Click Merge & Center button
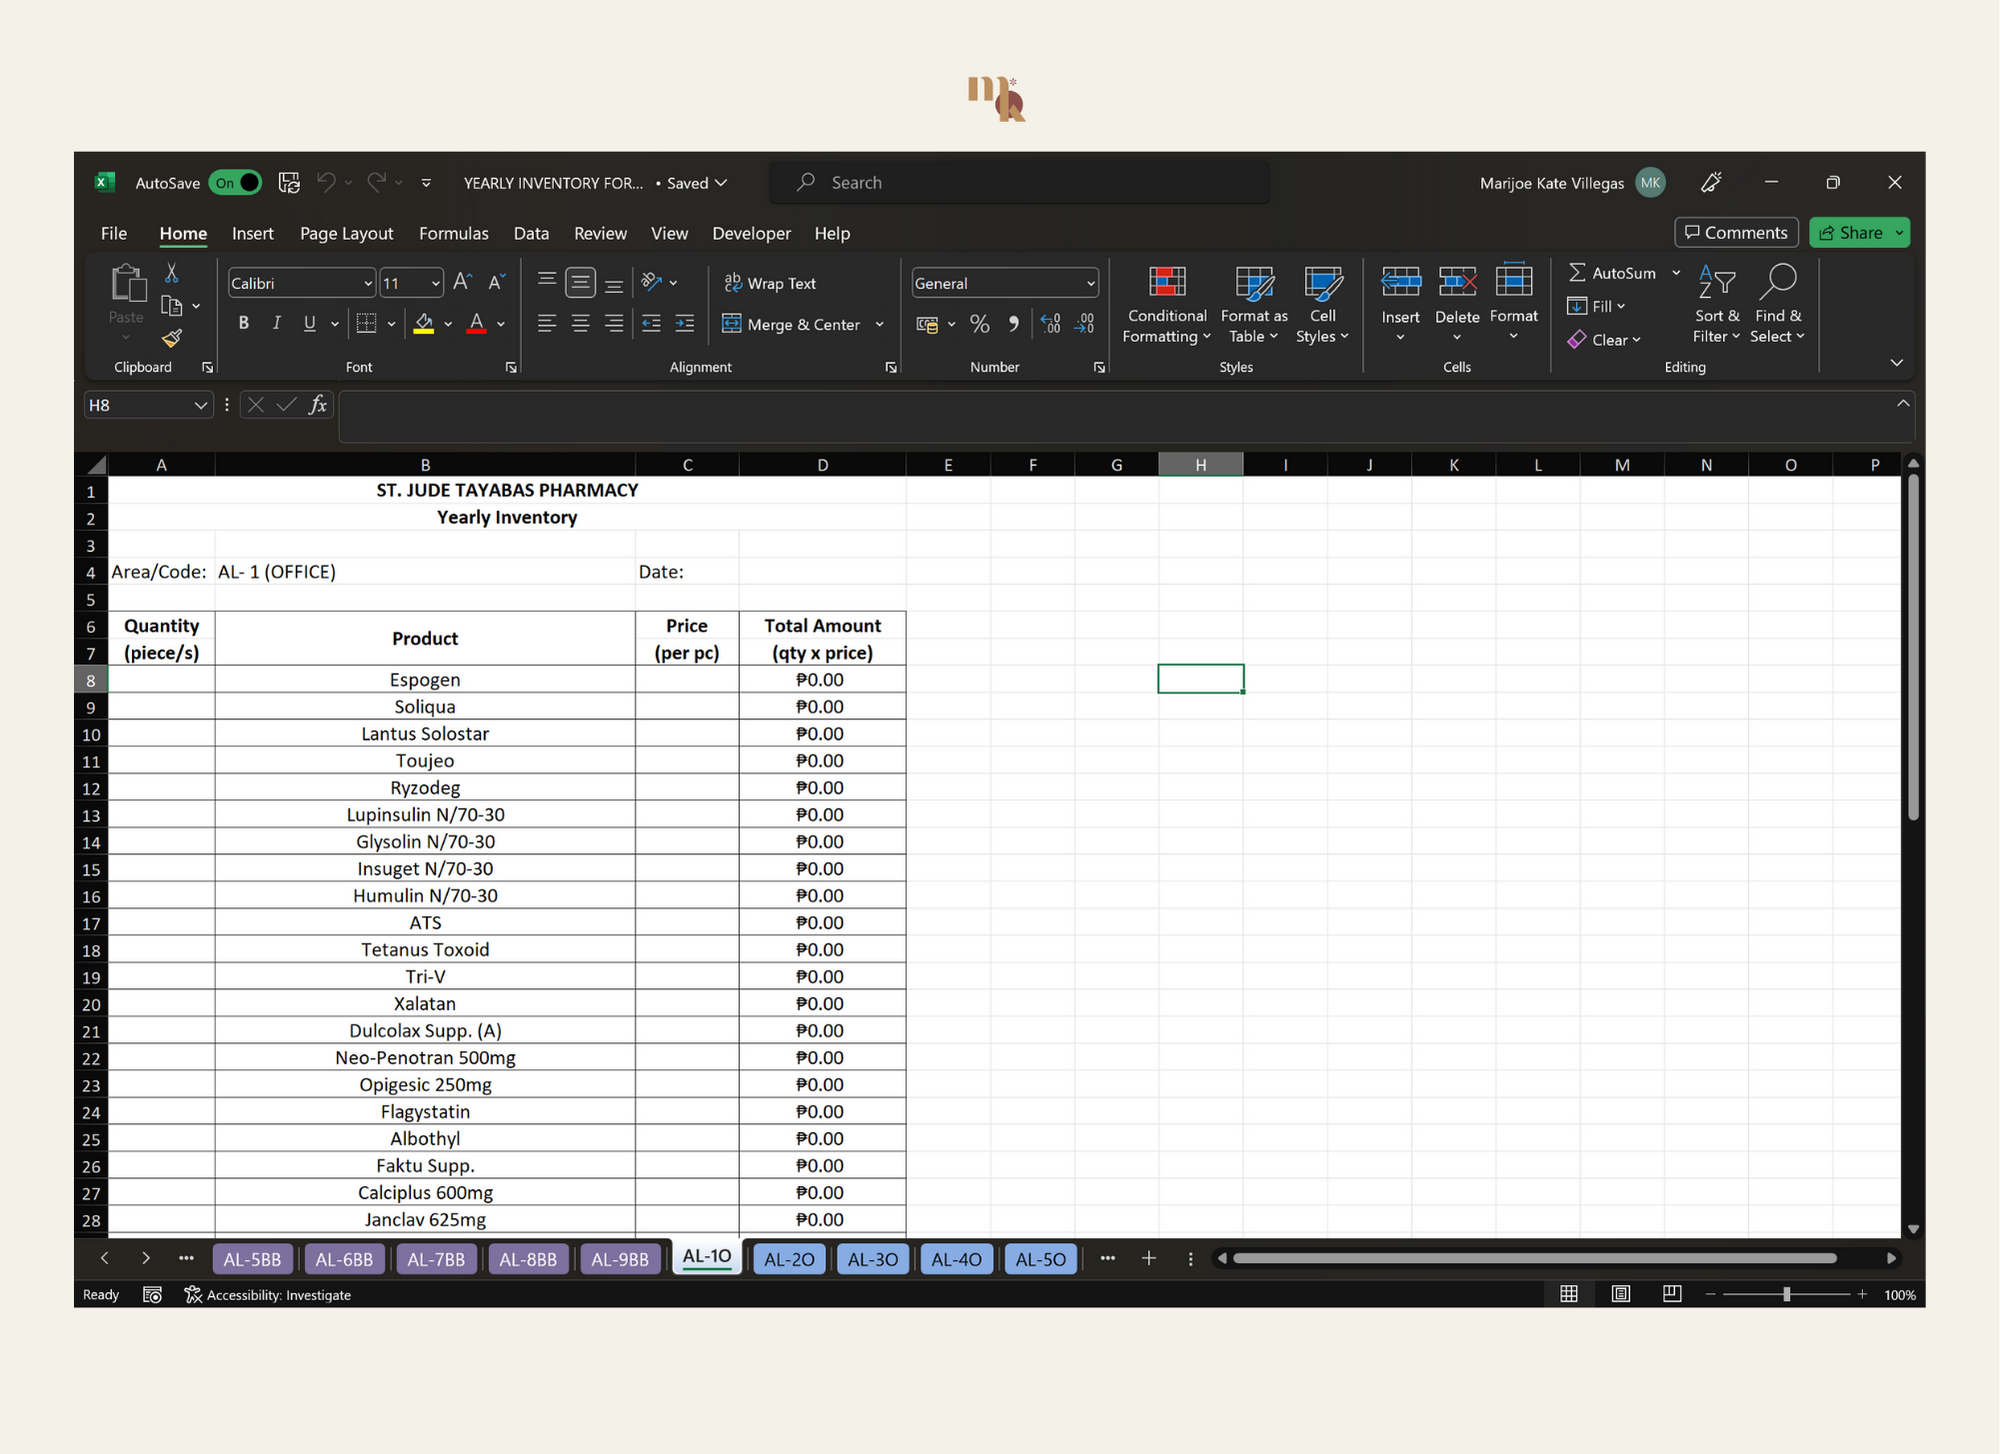This screenshot has width=2000, height=1454. point(791,324)
